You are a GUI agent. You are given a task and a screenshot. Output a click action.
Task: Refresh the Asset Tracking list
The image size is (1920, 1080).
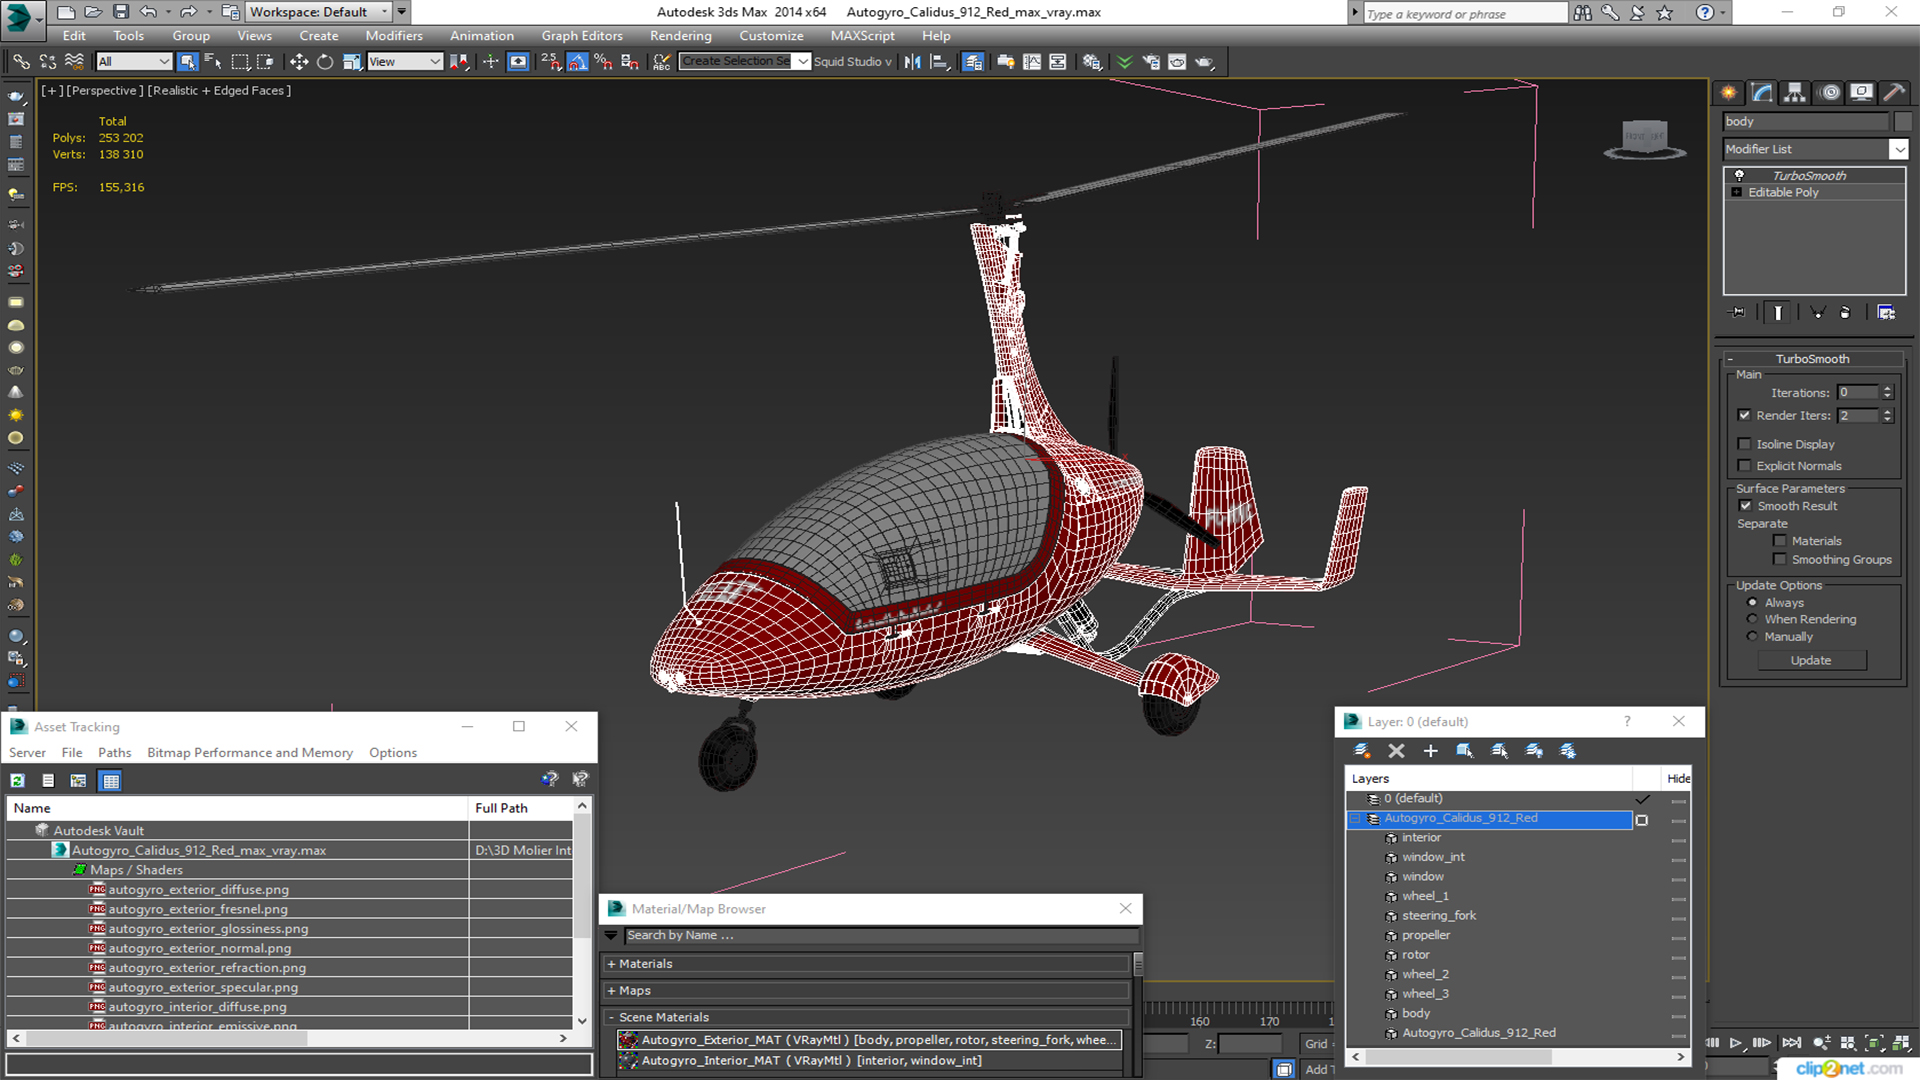18,780
